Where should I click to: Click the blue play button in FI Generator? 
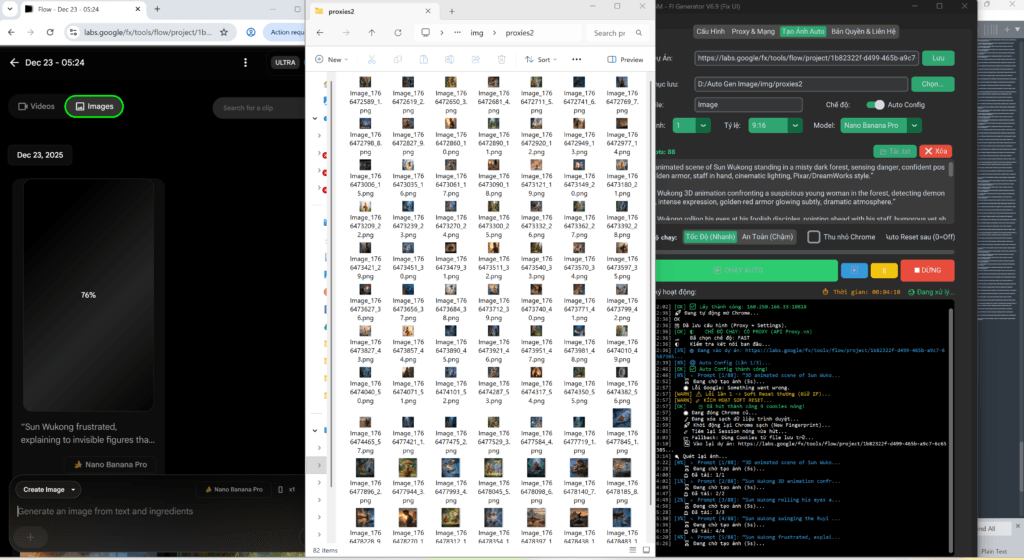854,270
